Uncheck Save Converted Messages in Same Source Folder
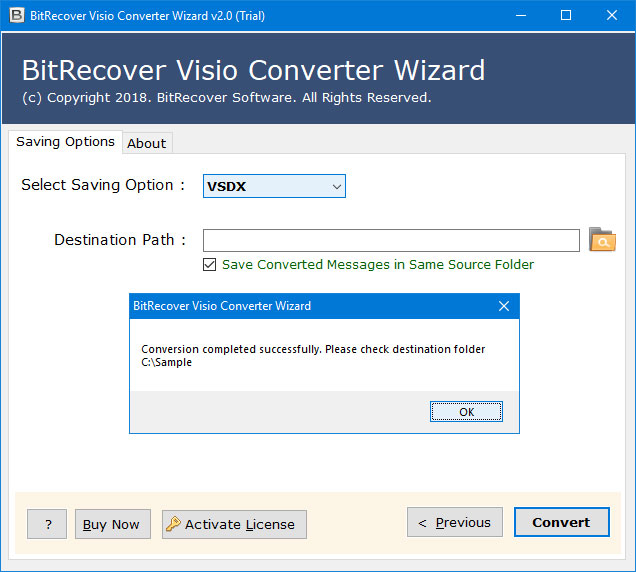The width and height of the screenshot is (636, 572). 209,265
